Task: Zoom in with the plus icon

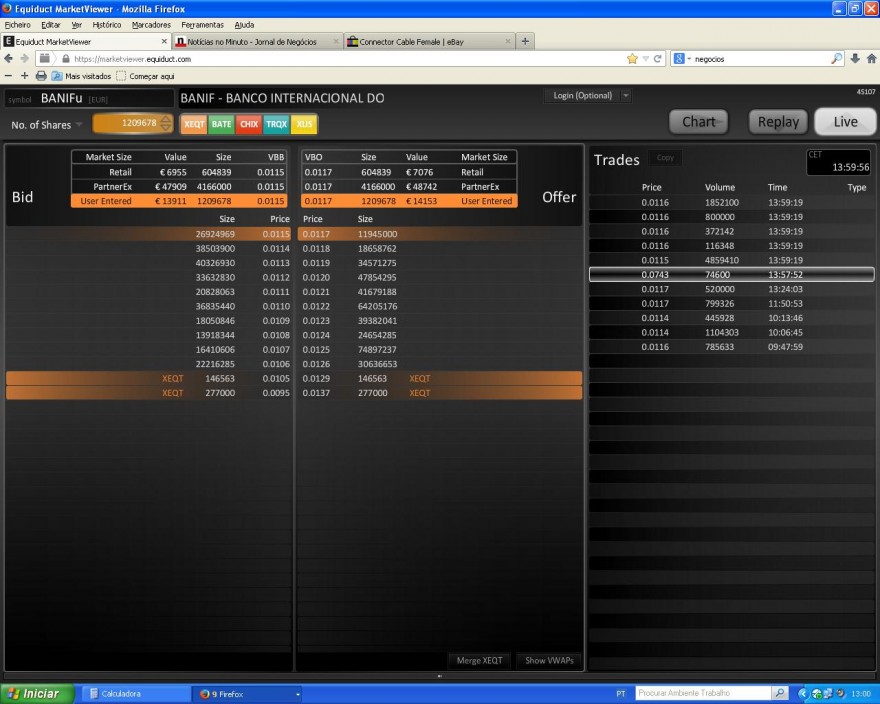Action: [x=25, y=76]
